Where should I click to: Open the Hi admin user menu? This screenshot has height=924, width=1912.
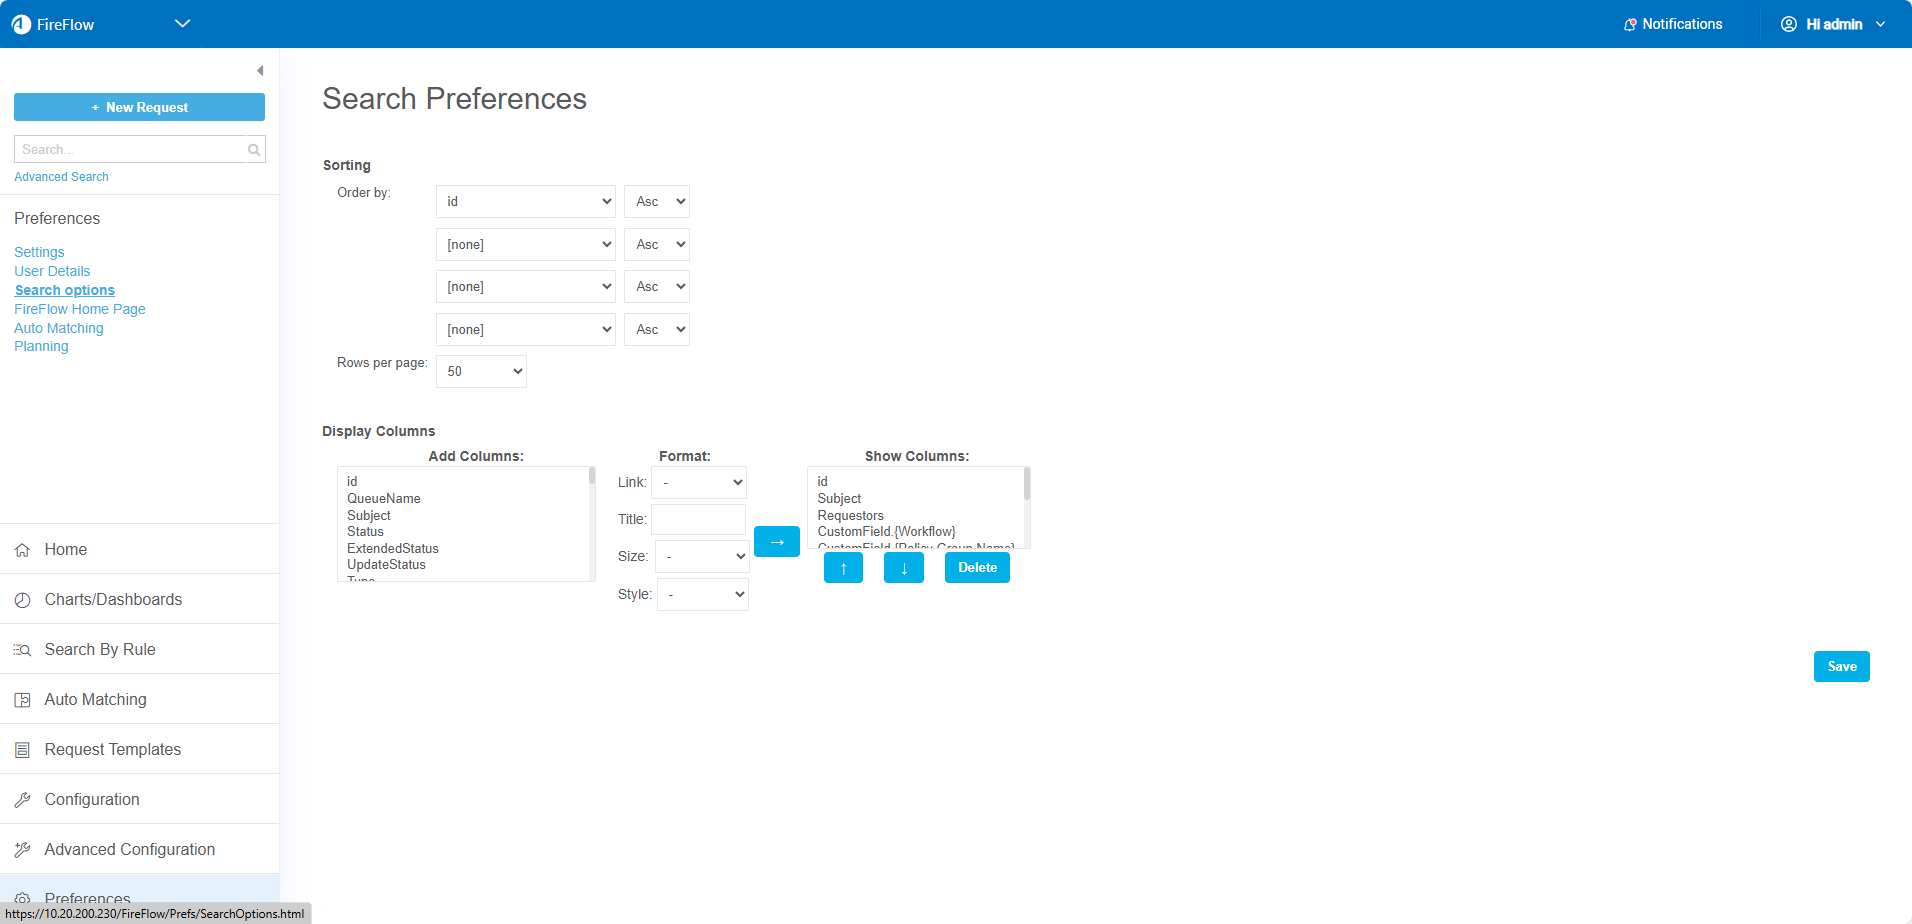(1833, 25)
